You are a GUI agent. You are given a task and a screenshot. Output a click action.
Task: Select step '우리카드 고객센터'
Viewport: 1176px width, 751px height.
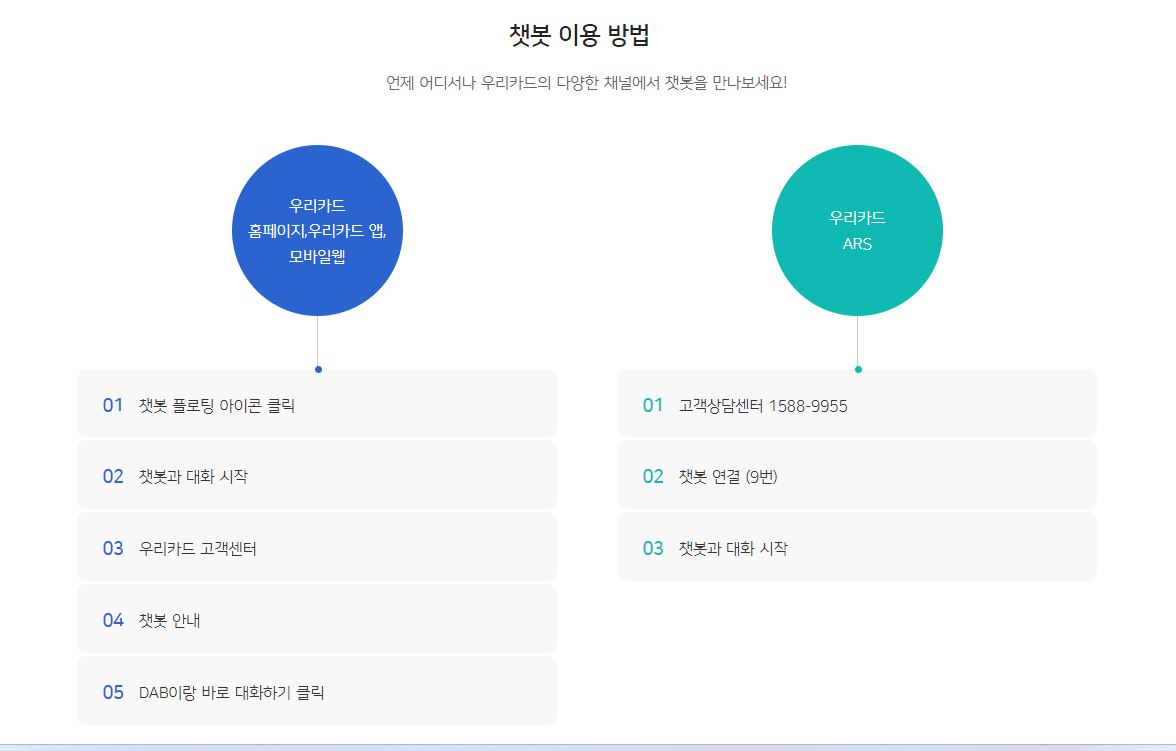(317, 547)
